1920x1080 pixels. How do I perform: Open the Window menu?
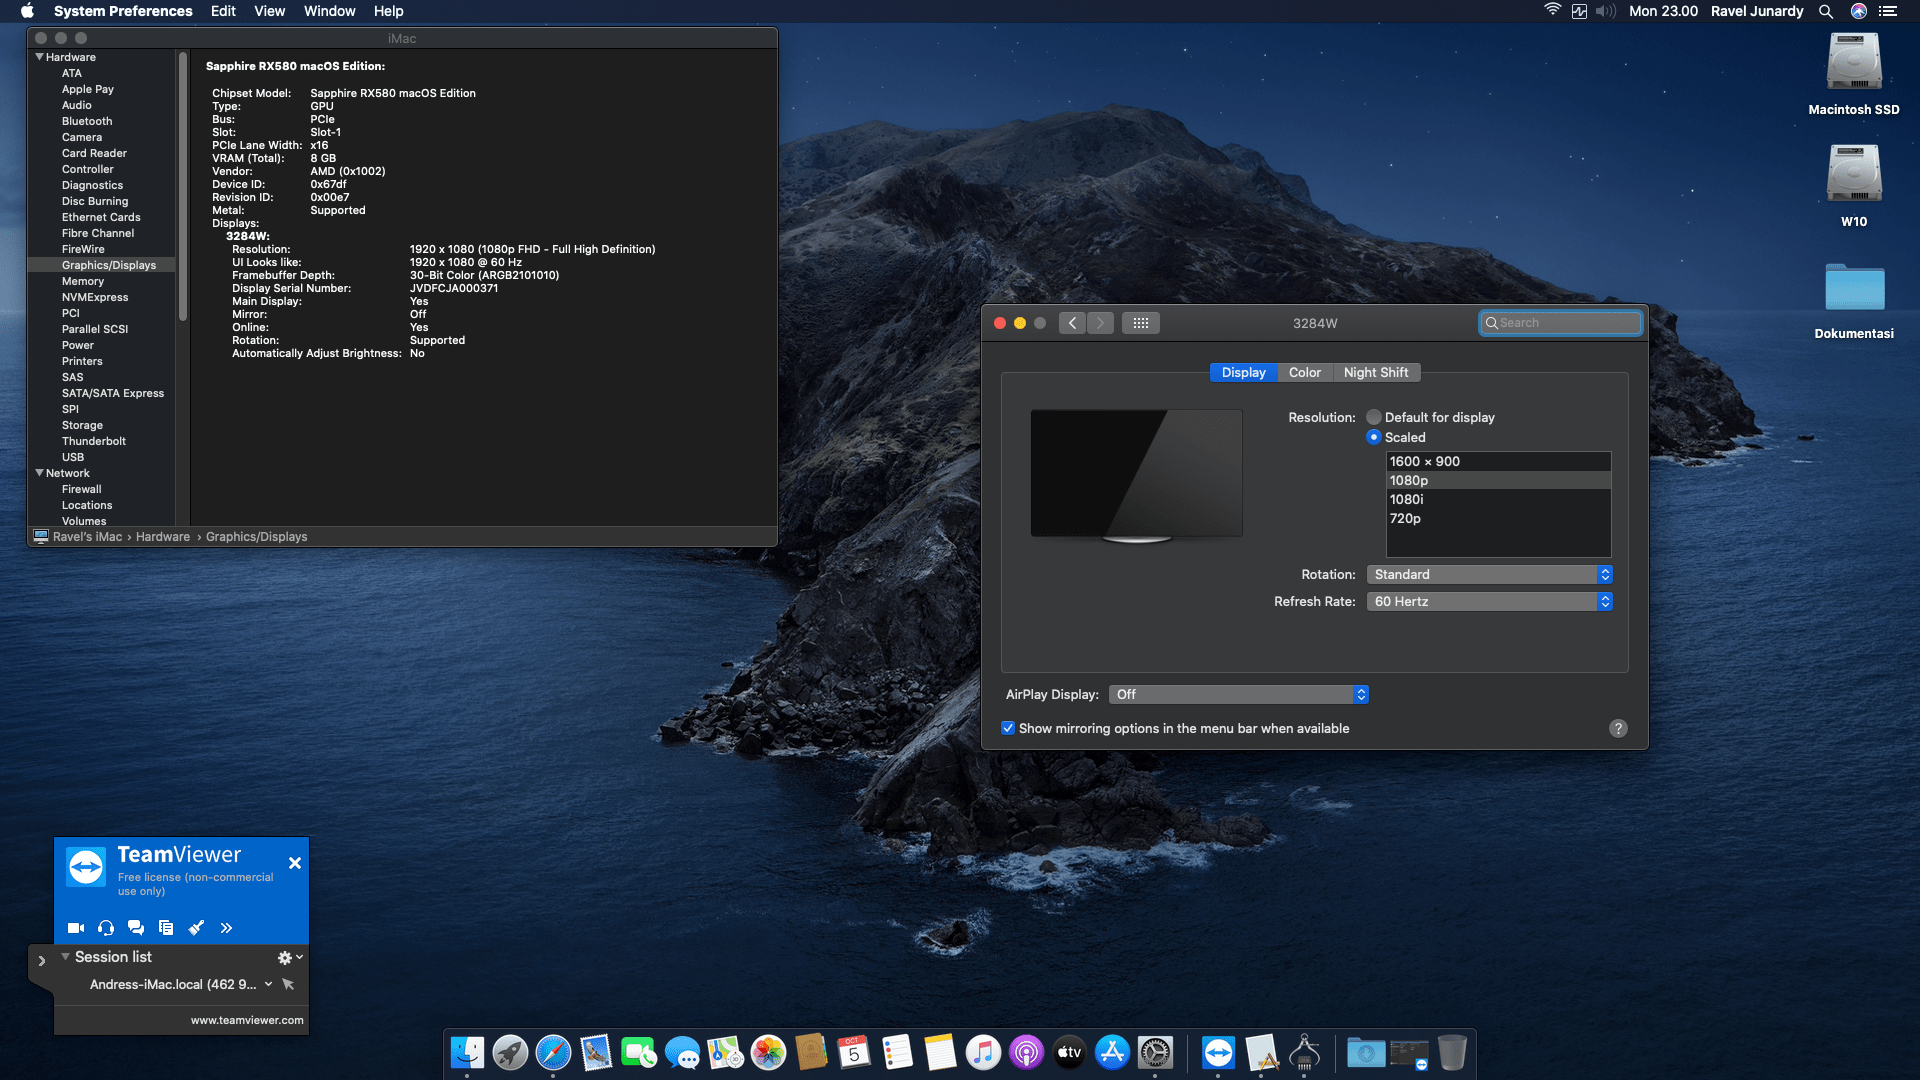[329, 11]
